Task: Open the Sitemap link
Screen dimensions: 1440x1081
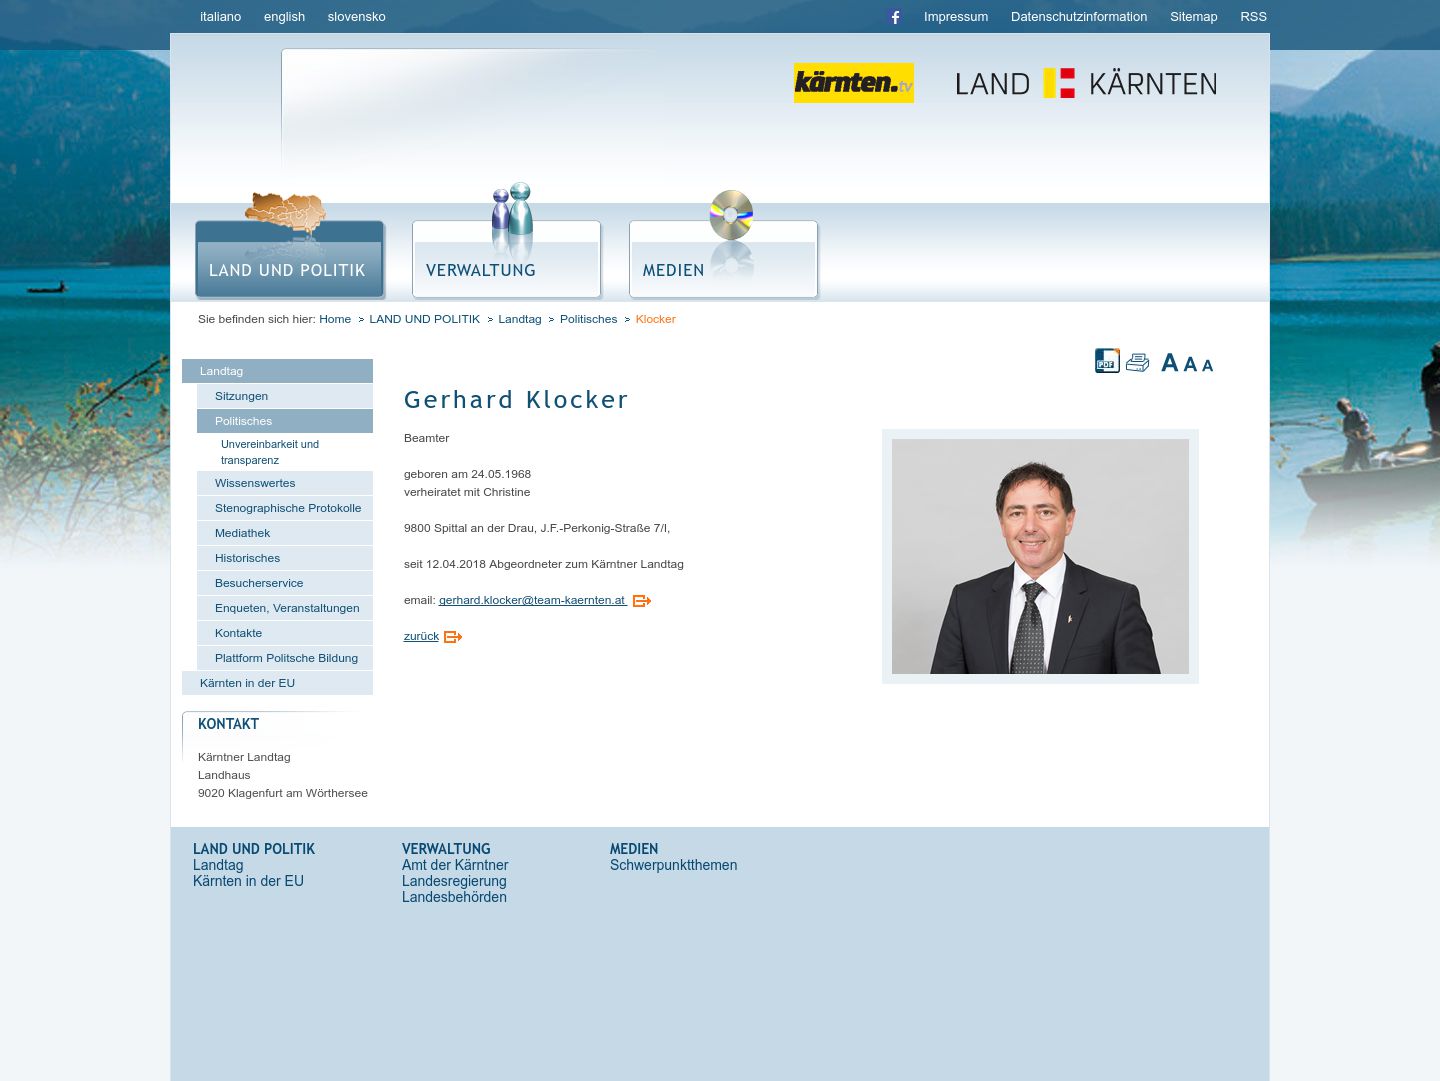Action: tap(1194, 17)
